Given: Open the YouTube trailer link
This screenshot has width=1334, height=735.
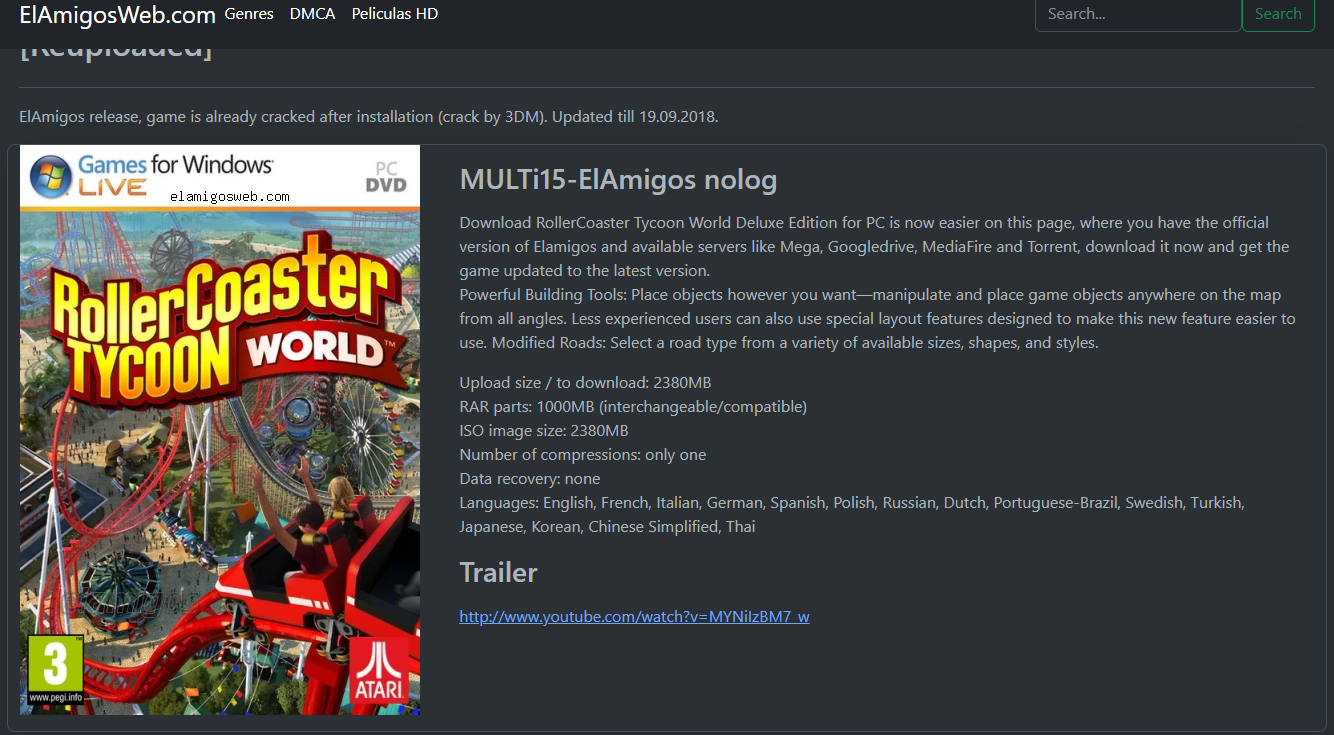Looking at the screenshot, I should pos(634,616).
